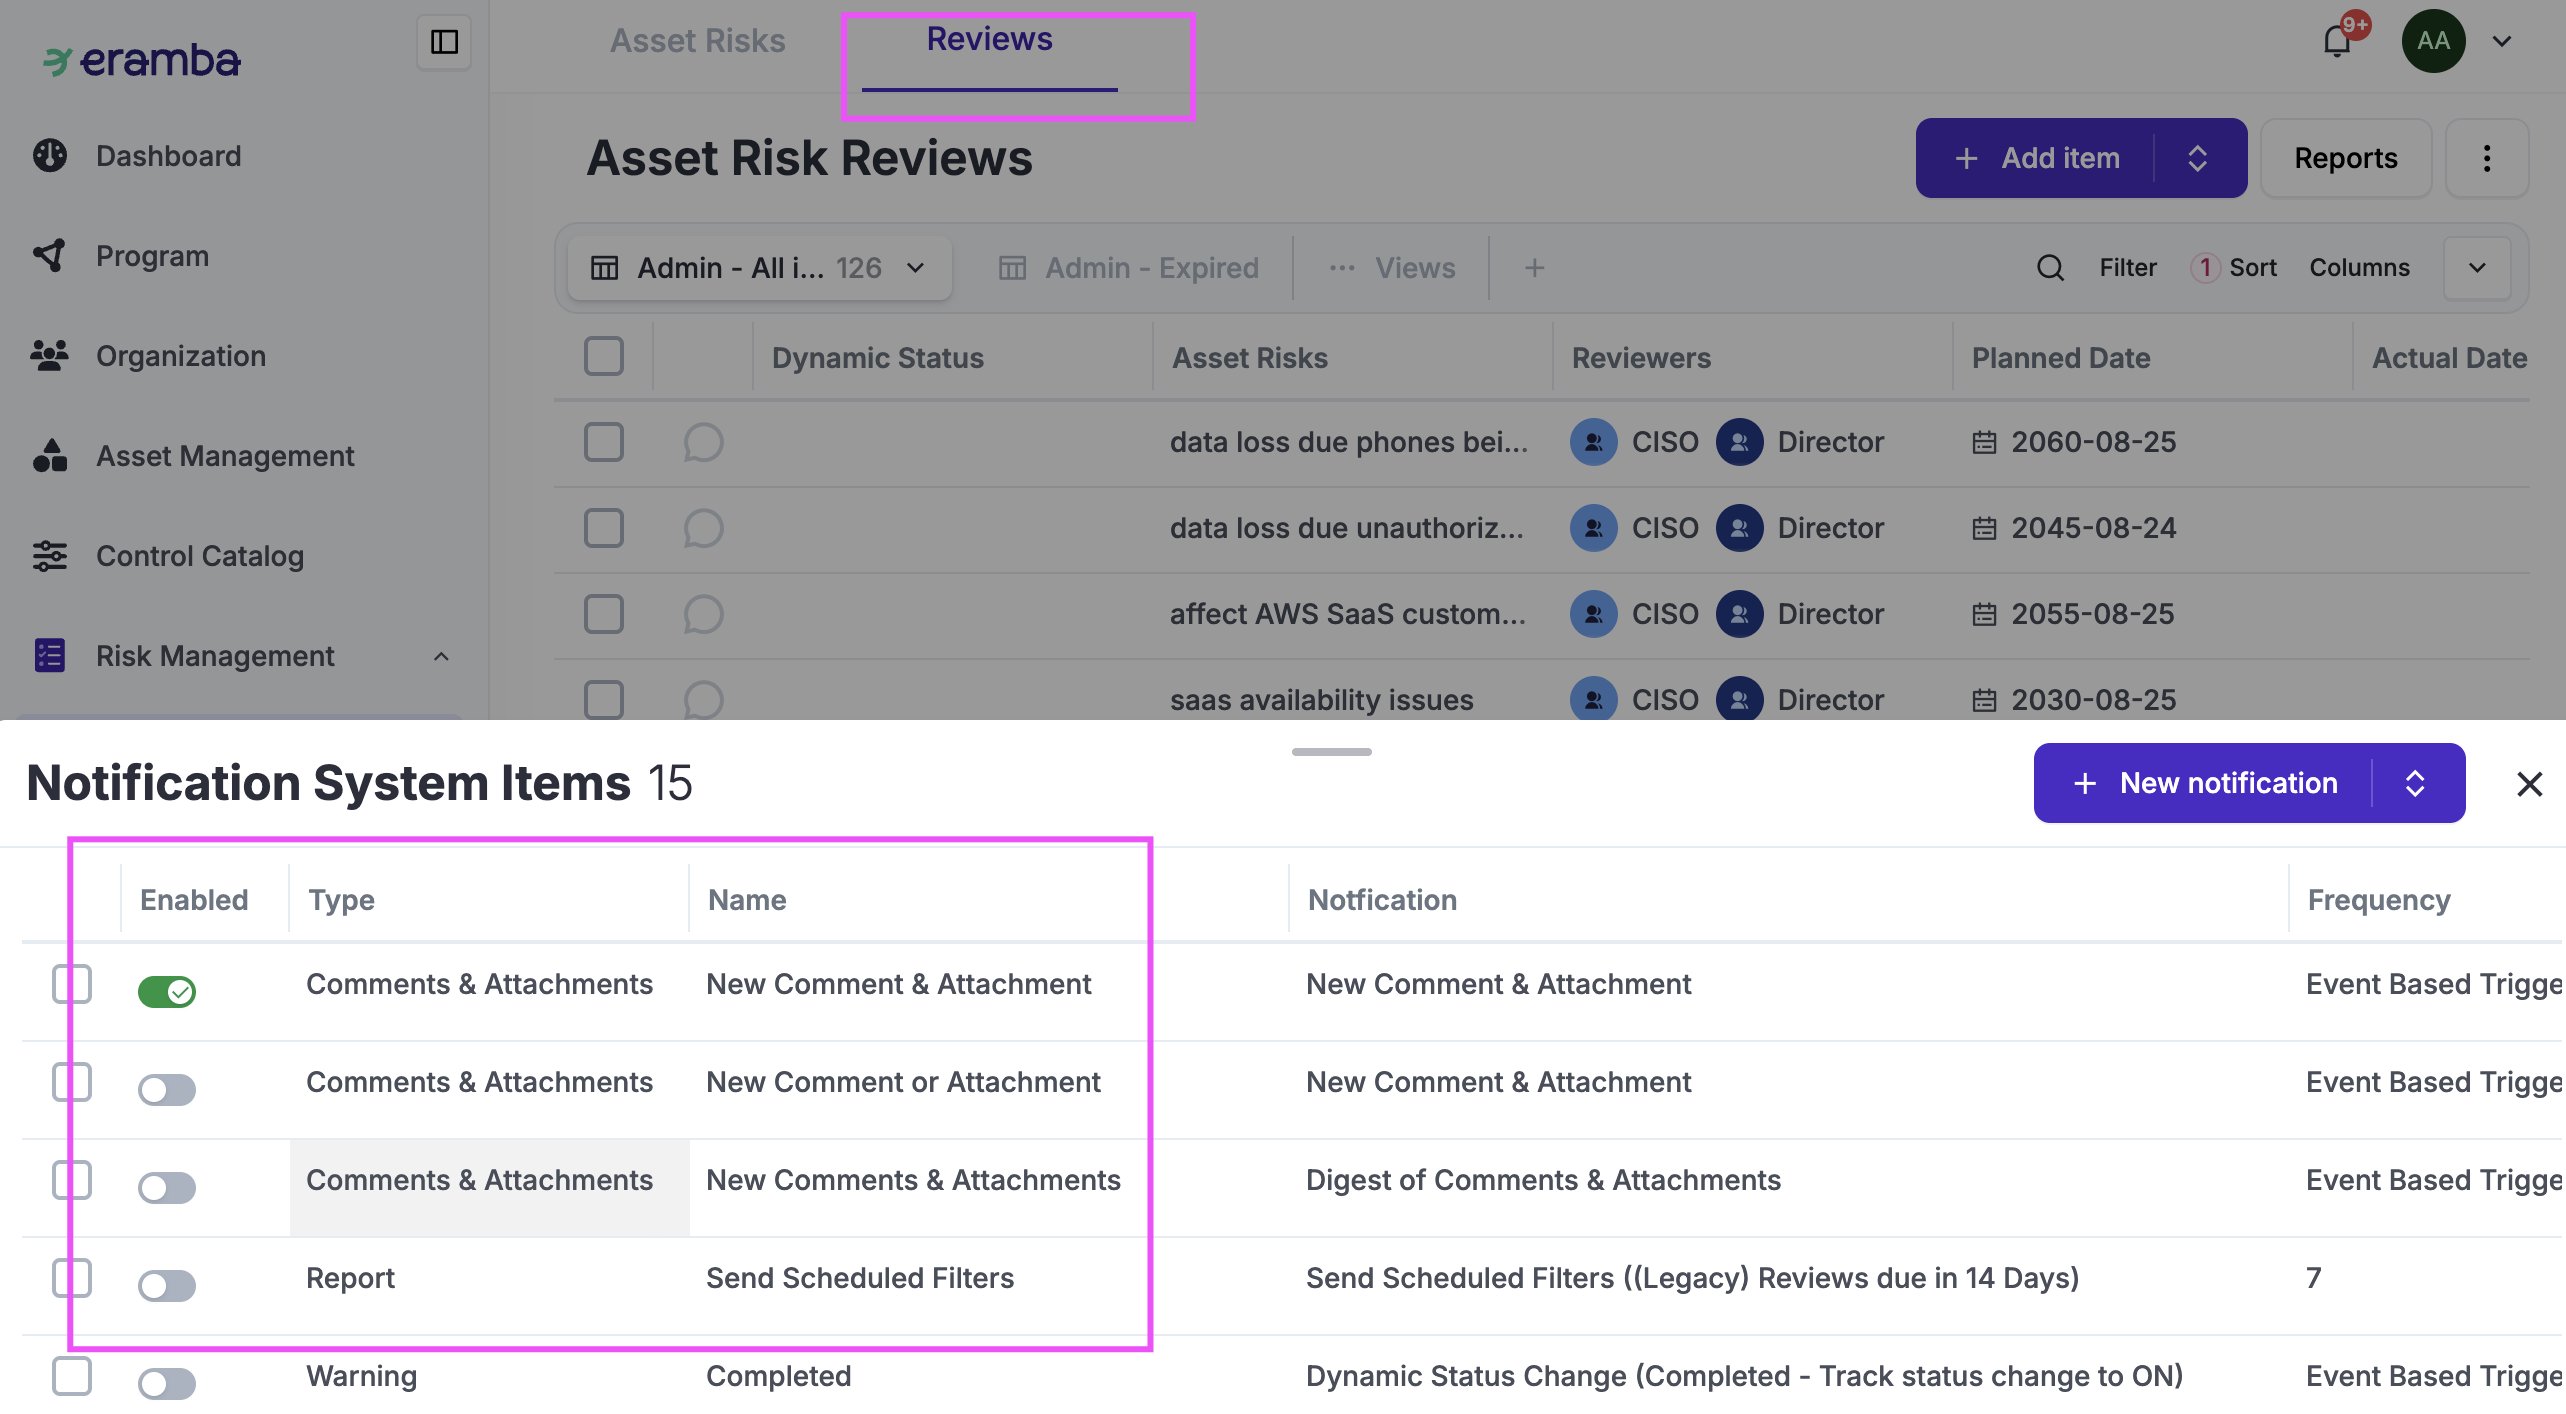Close the Notification System Items panel
The image size is (2566, 1414).
(x=2529, y=784)
